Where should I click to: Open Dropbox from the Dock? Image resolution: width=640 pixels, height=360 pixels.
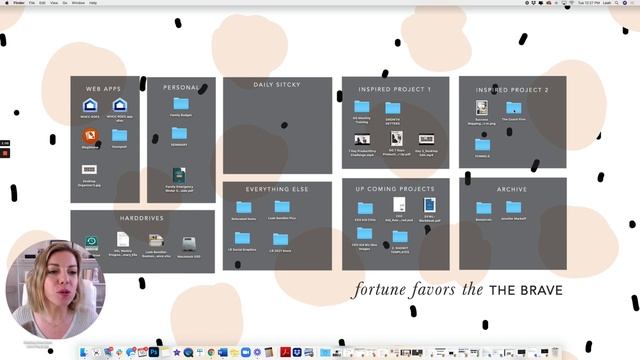[x=297, y=352]
